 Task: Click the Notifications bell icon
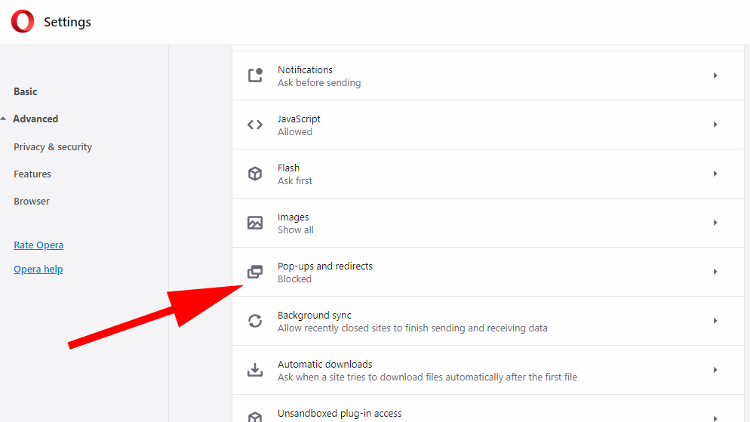tap(255, 75)
